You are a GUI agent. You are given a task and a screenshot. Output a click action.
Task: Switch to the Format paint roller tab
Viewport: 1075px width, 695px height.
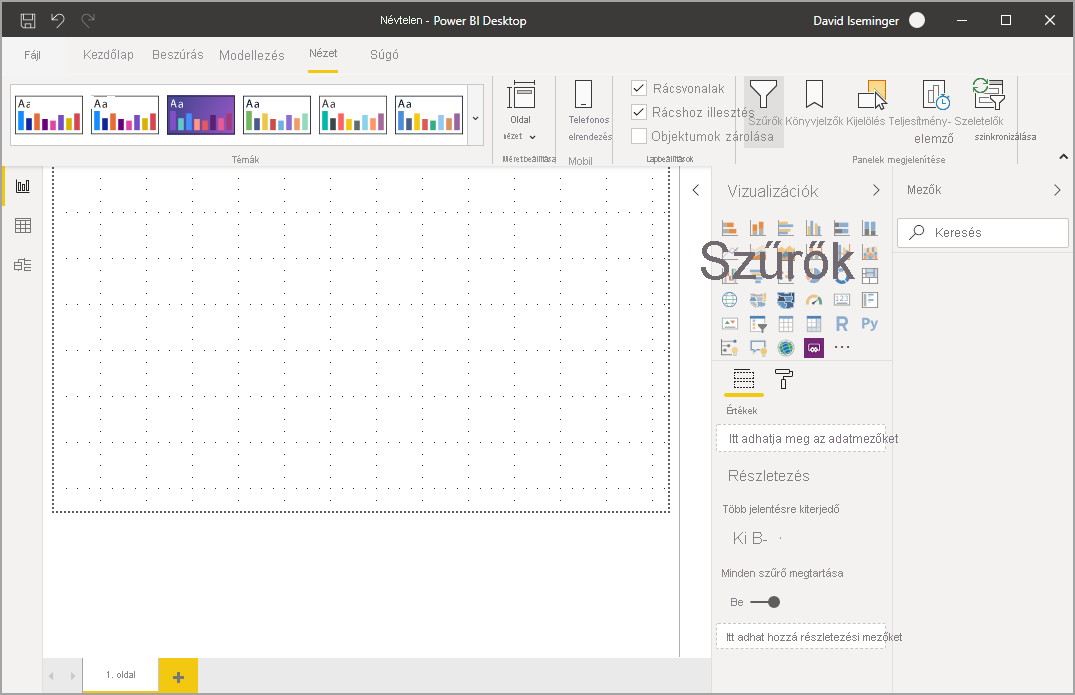coord(784,379)
